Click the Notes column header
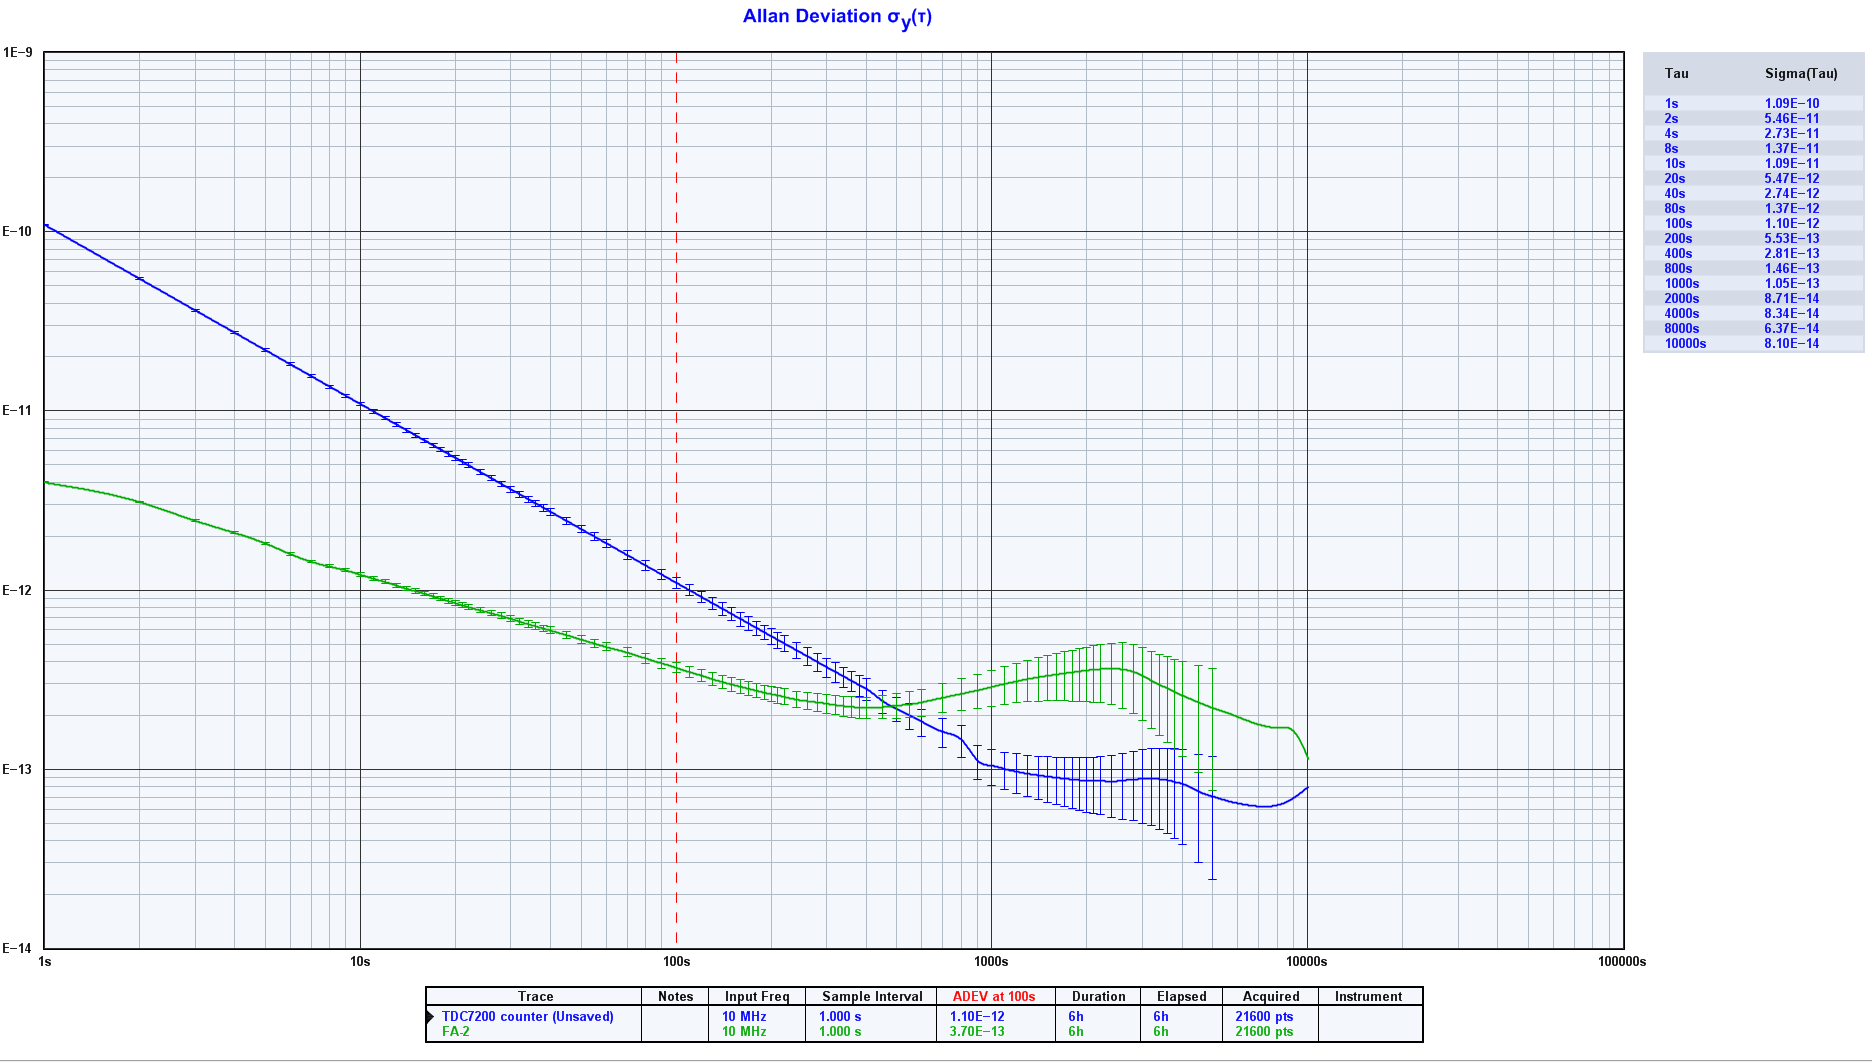 675,996
